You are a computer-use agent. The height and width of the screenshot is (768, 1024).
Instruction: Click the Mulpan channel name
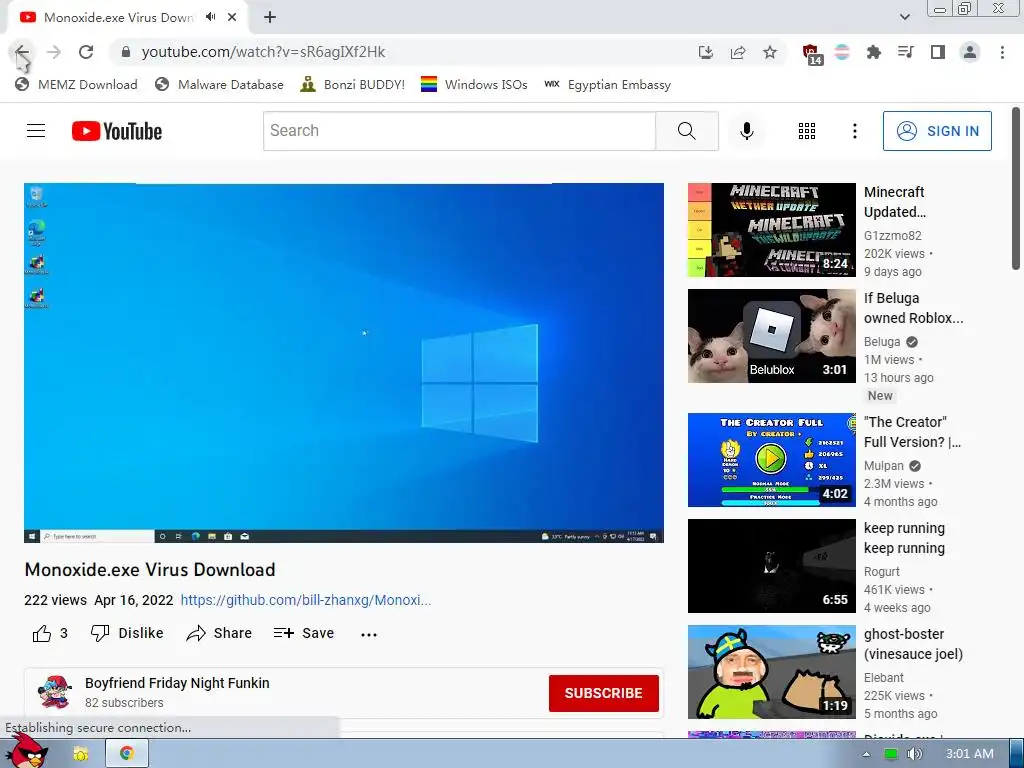[x=884, y=466]
